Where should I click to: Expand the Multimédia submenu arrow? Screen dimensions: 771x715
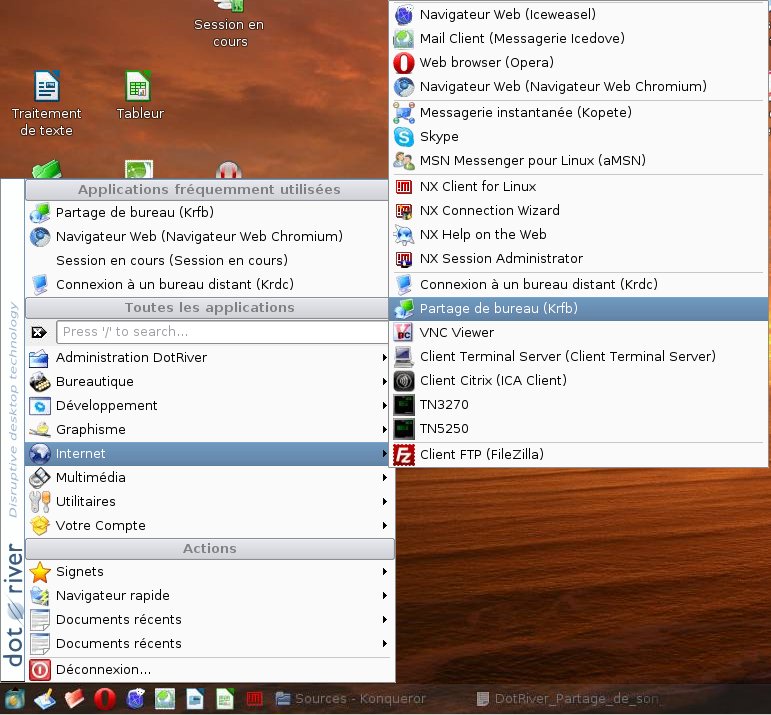click(x=385, y=478)
